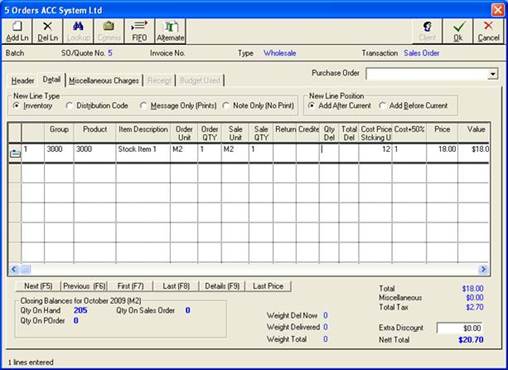Select the Inventory line type radio

tap(16, 106)
